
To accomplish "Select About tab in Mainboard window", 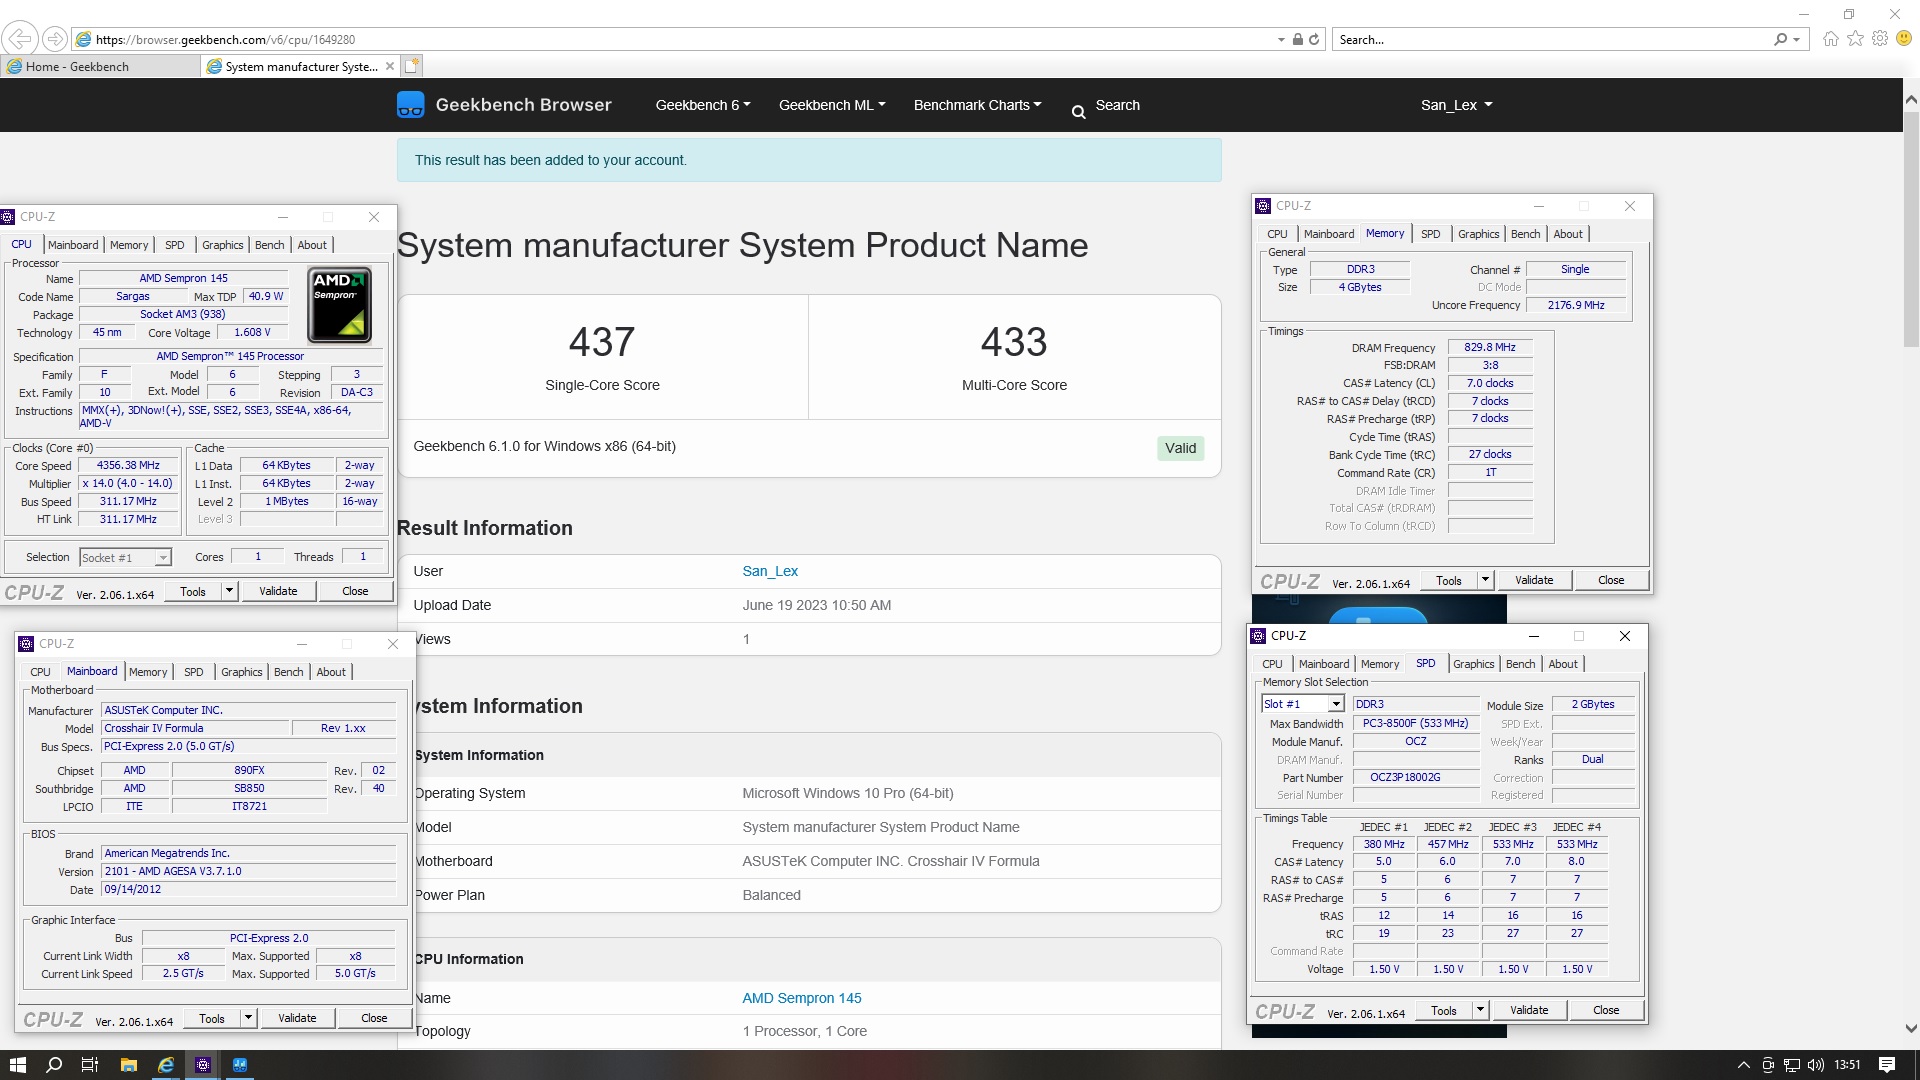I will (x=331, y=672).
